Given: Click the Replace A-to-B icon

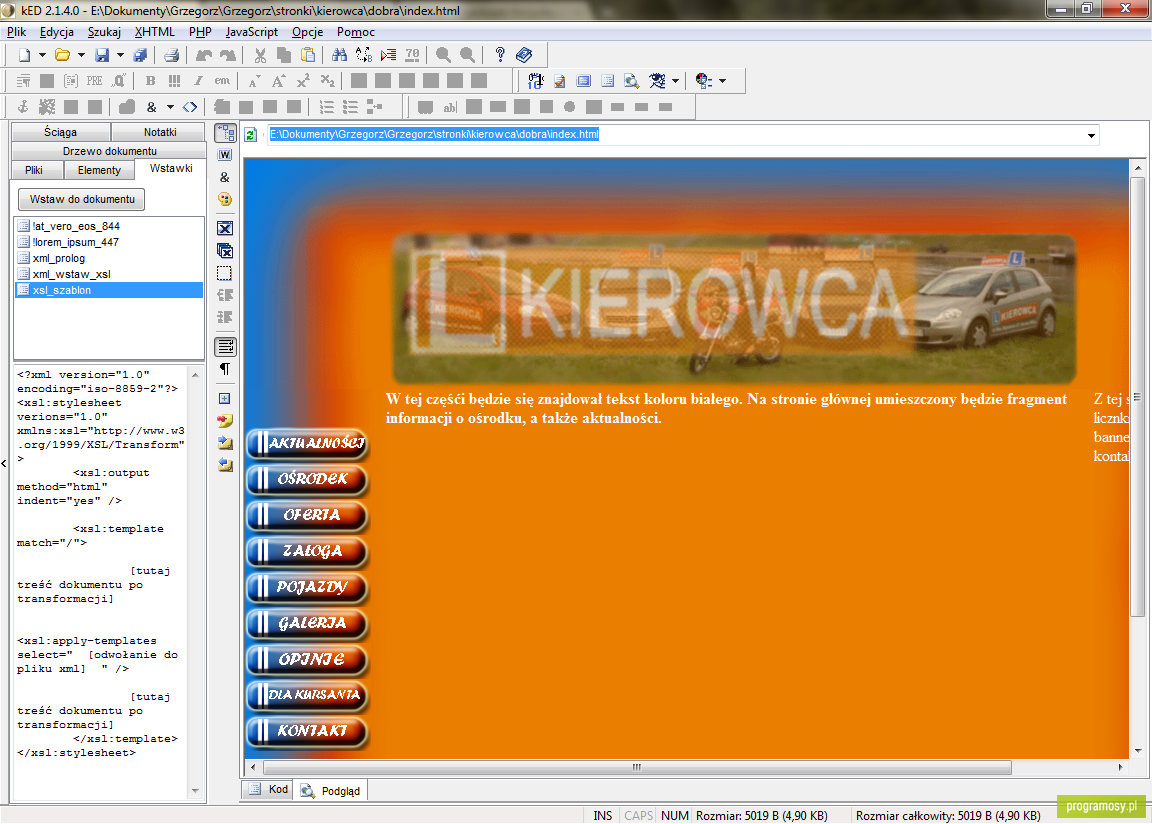Looking at the screenshot, I should coord(364,55).
